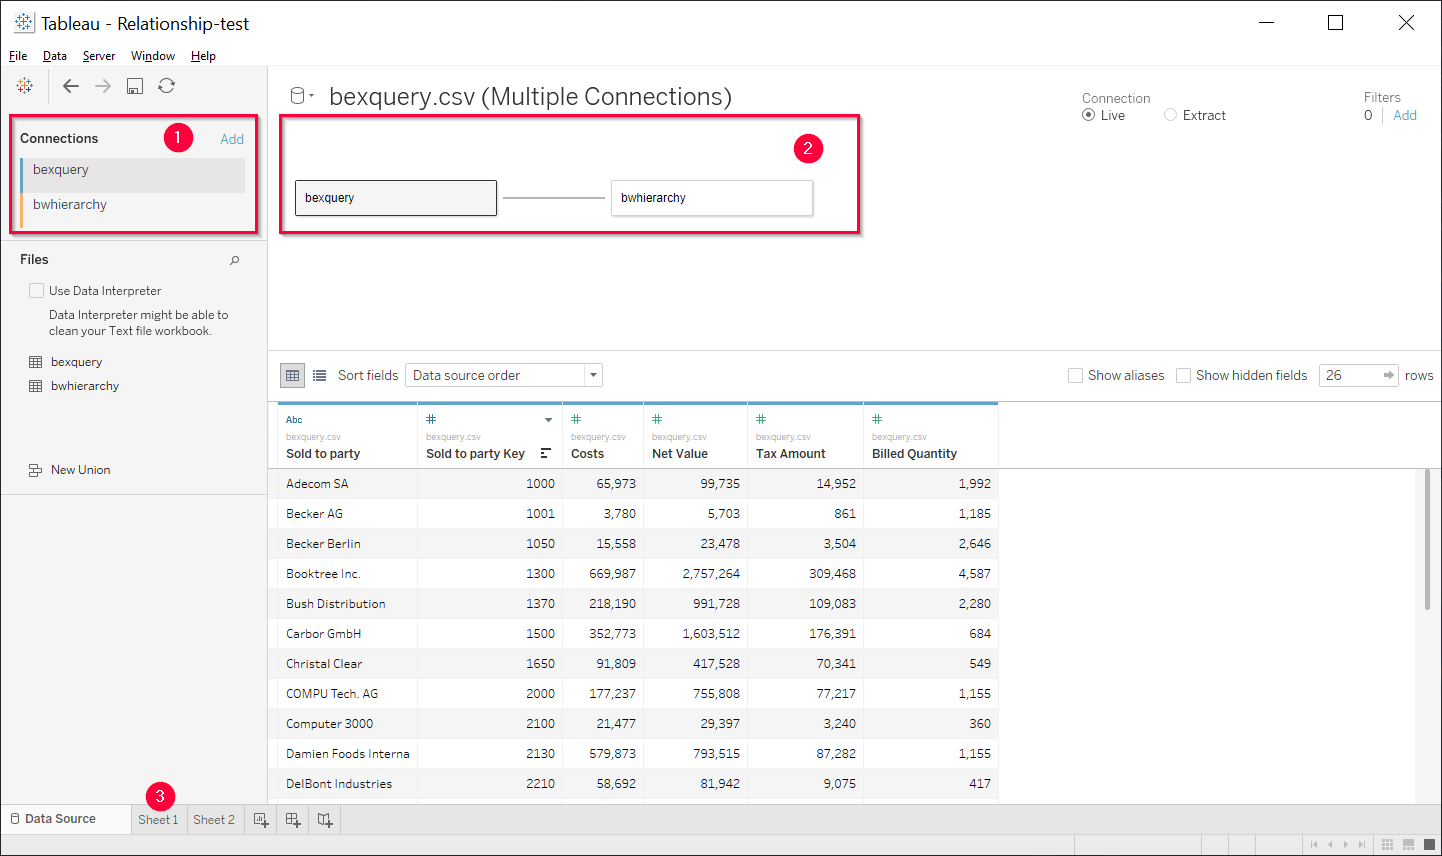Image resolution: width=1442 pixels, height=856 pixels.
Task: Select the Live connection option
Action: (x=1088, y=115)
